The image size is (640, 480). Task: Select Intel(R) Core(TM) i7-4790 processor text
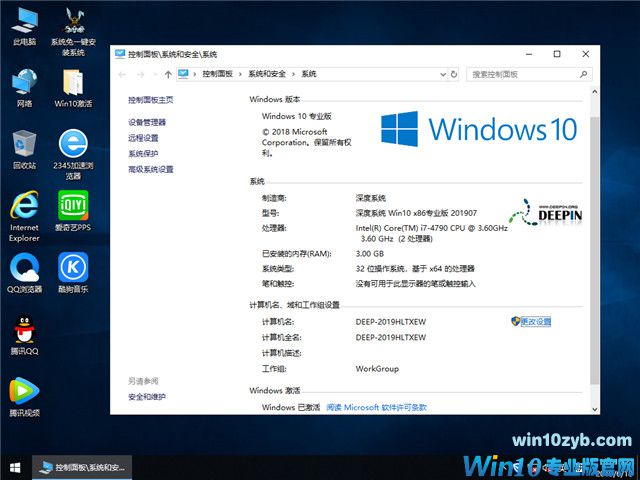click(431, 233)
